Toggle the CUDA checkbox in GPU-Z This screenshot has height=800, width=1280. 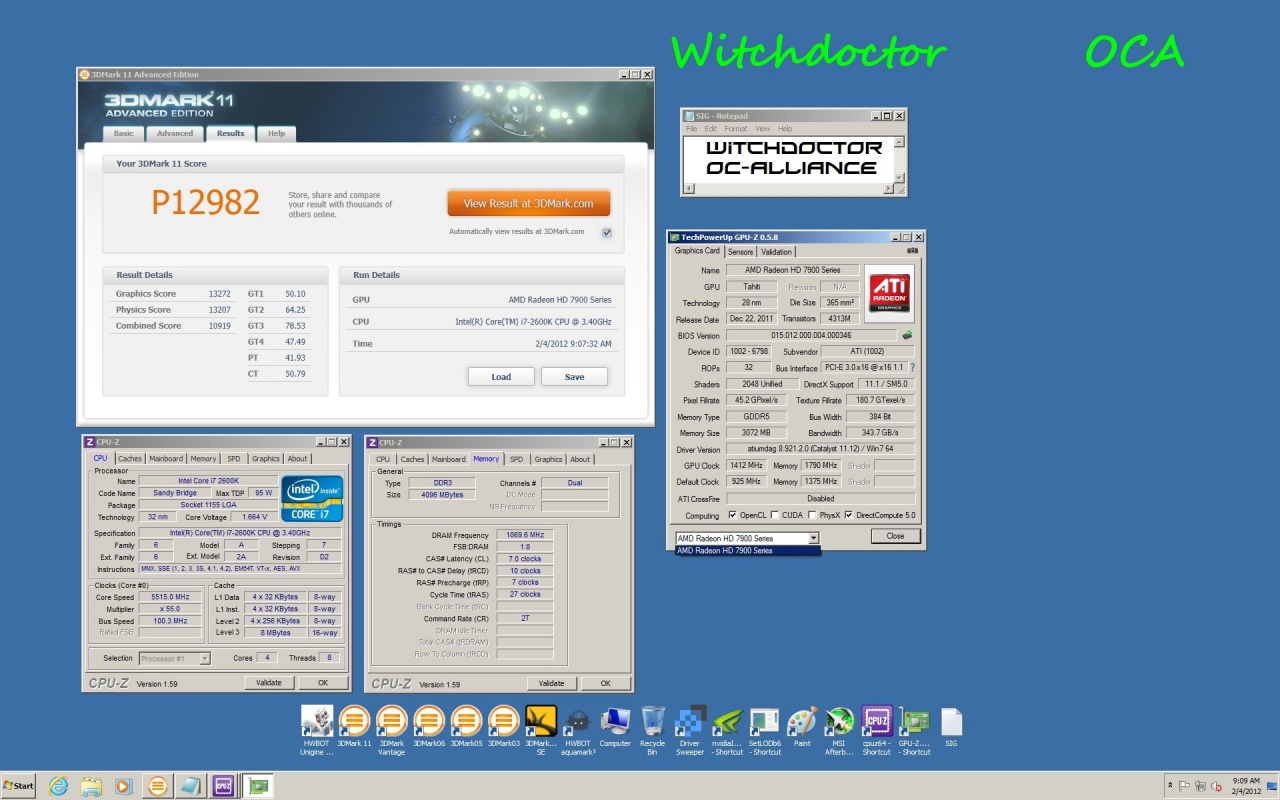tap(776, 515)
